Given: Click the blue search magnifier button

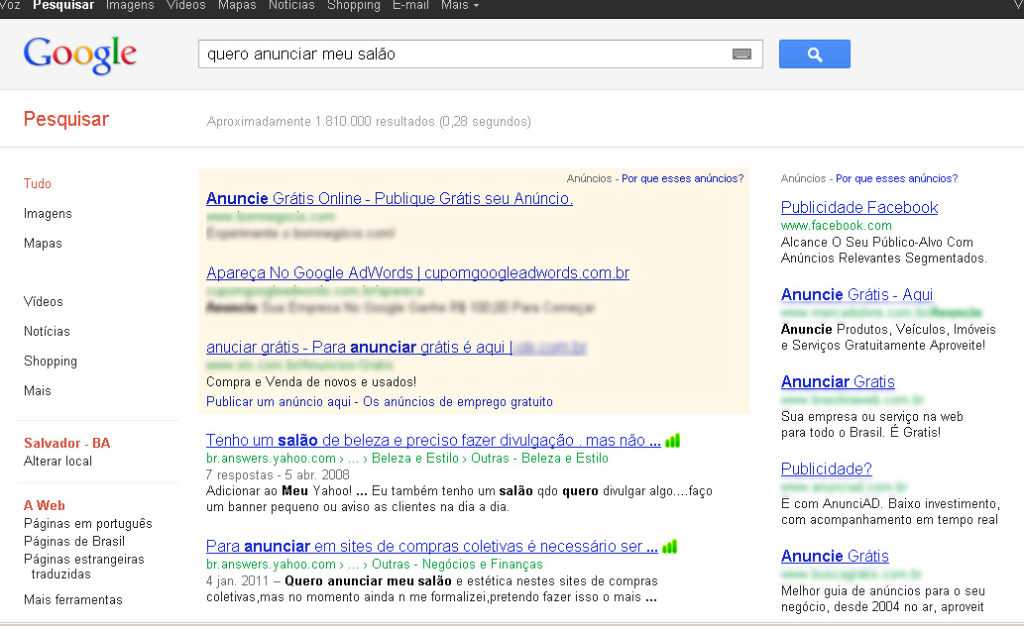Looking at the screenshot, I should pyautogui.click(x=814, y=54).
